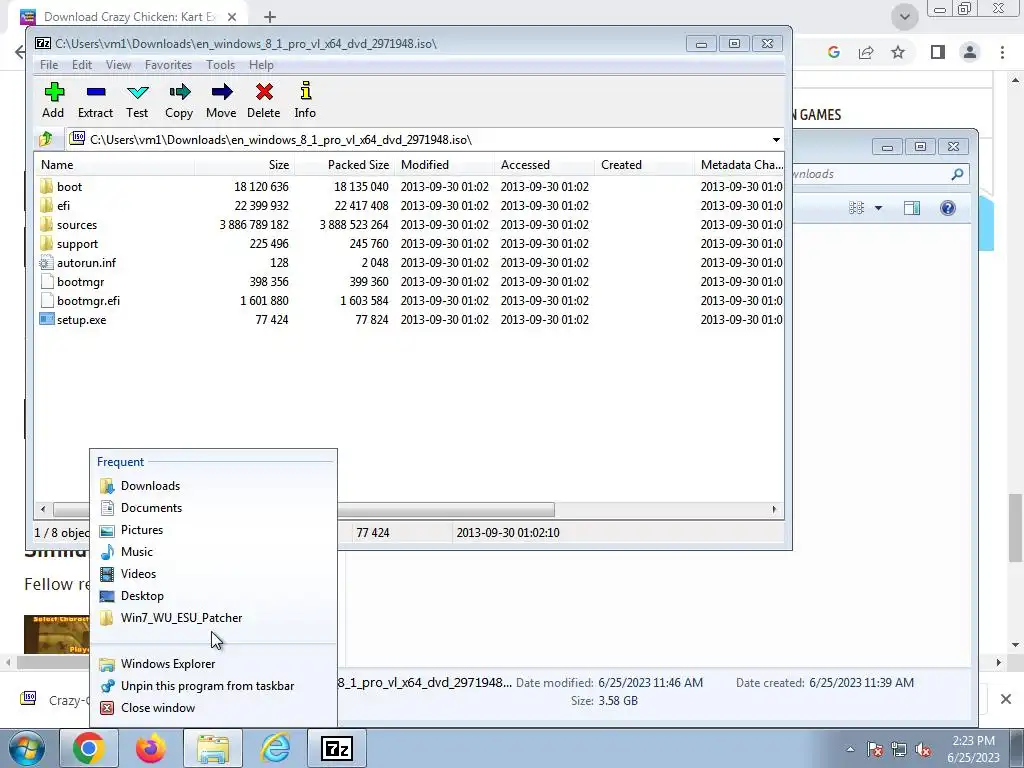The height and width of the screenshot is (768, 1024).
Task: Open the Chrome side panel icon
Action: tap(938, 52)
